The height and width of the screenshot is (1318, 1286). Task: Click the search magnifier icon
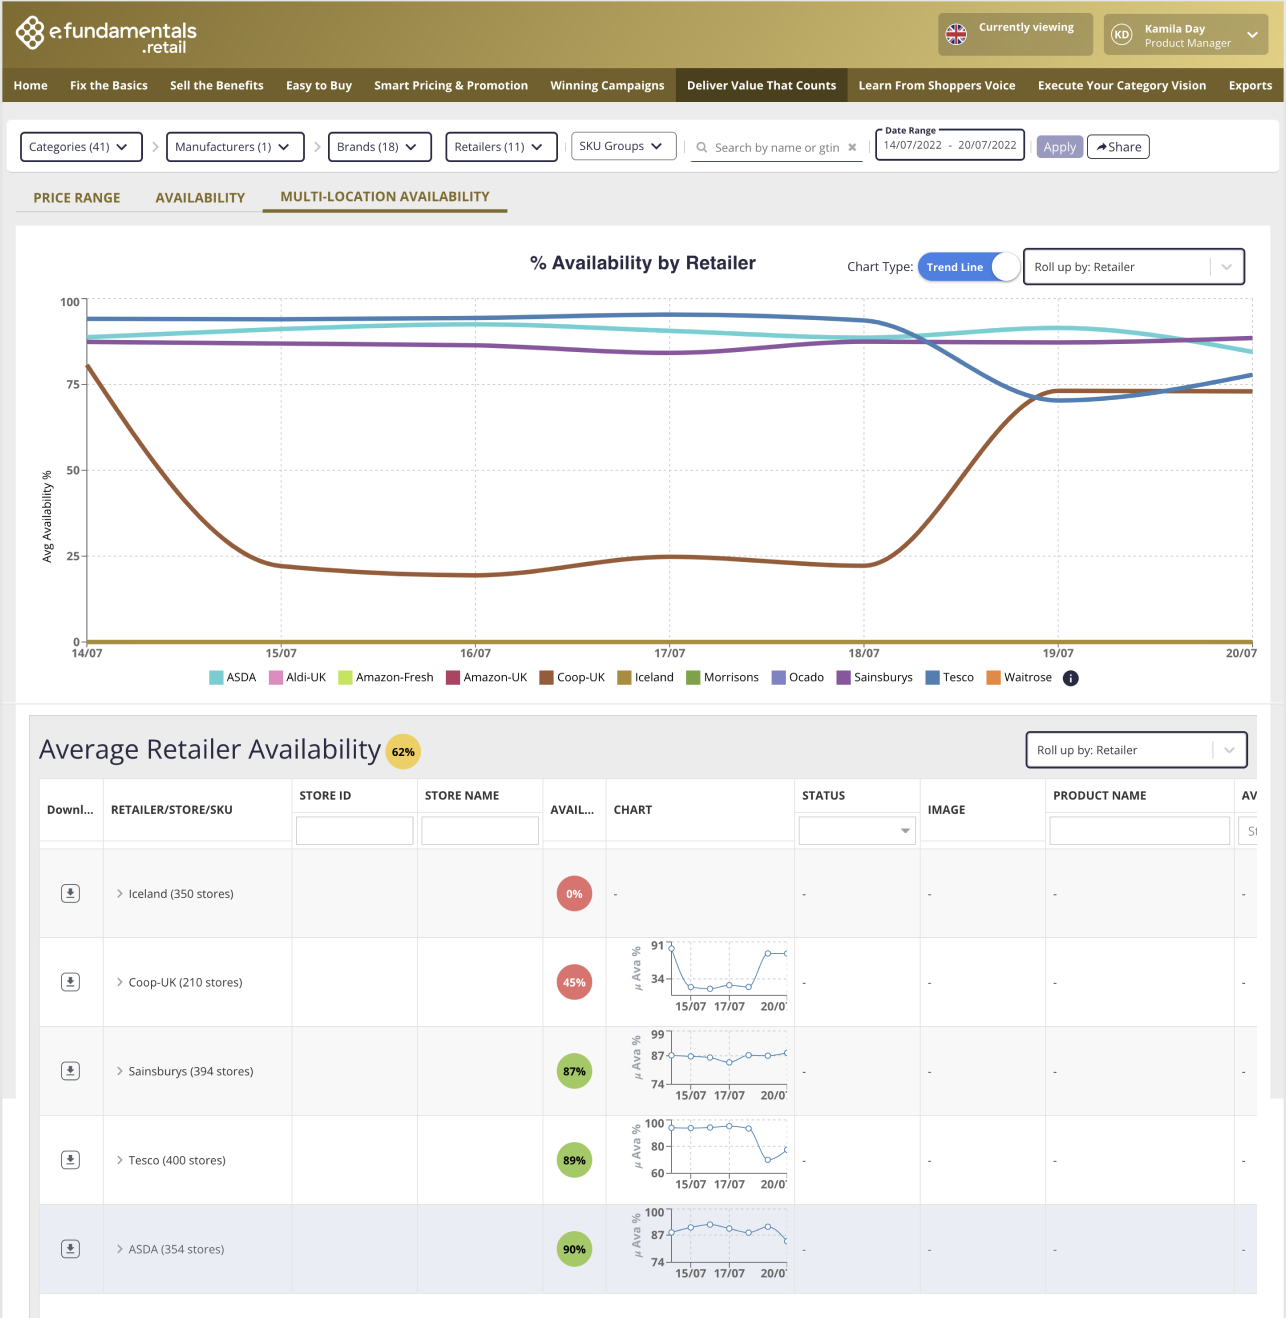tap(702, 147)
